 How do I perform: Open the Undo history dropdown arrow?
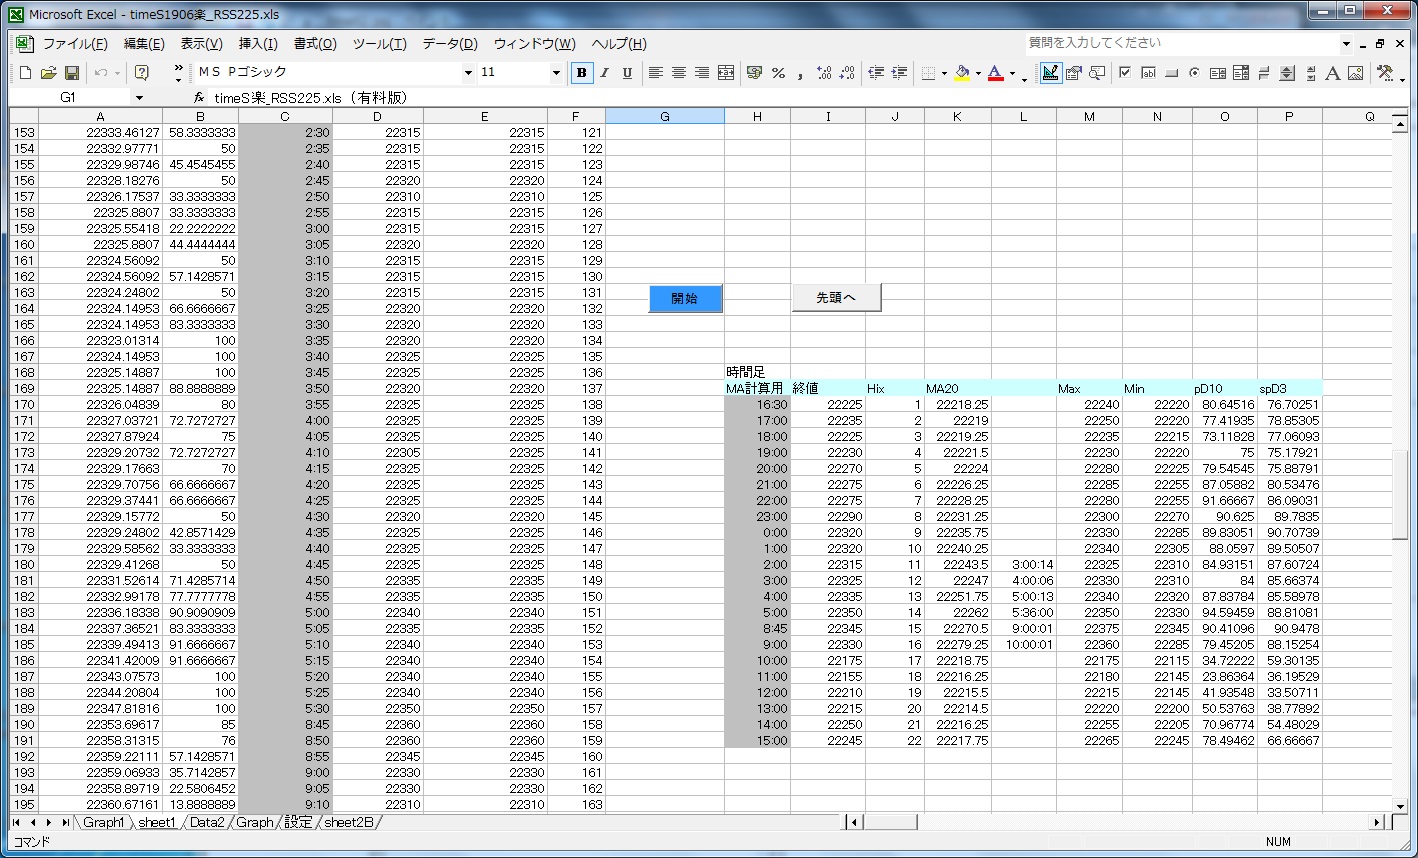coord(116,73)
